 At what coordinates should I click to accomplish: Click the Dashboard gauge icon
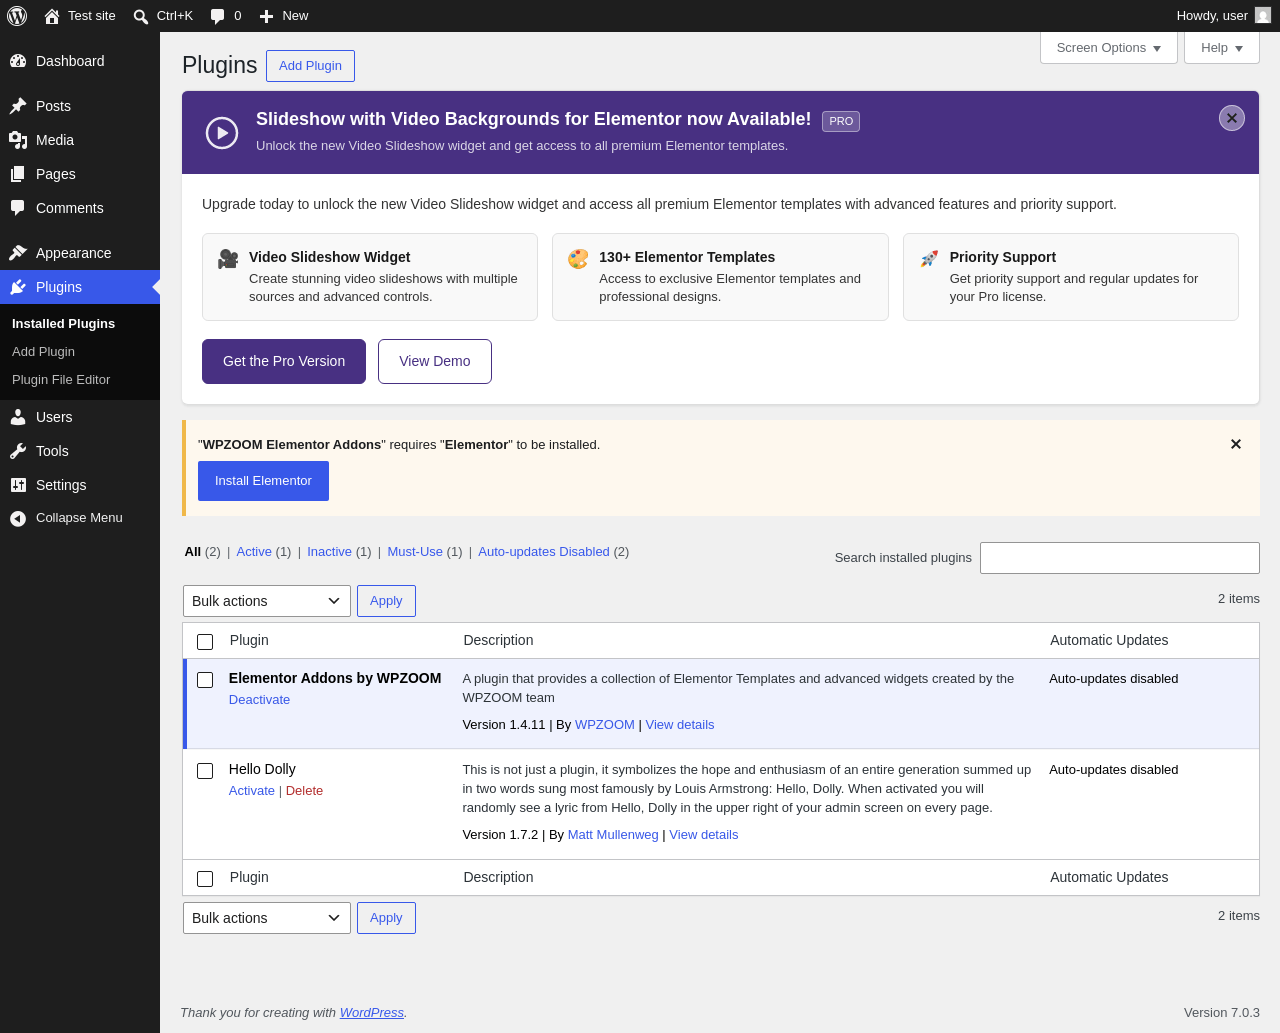pos(18,61)
